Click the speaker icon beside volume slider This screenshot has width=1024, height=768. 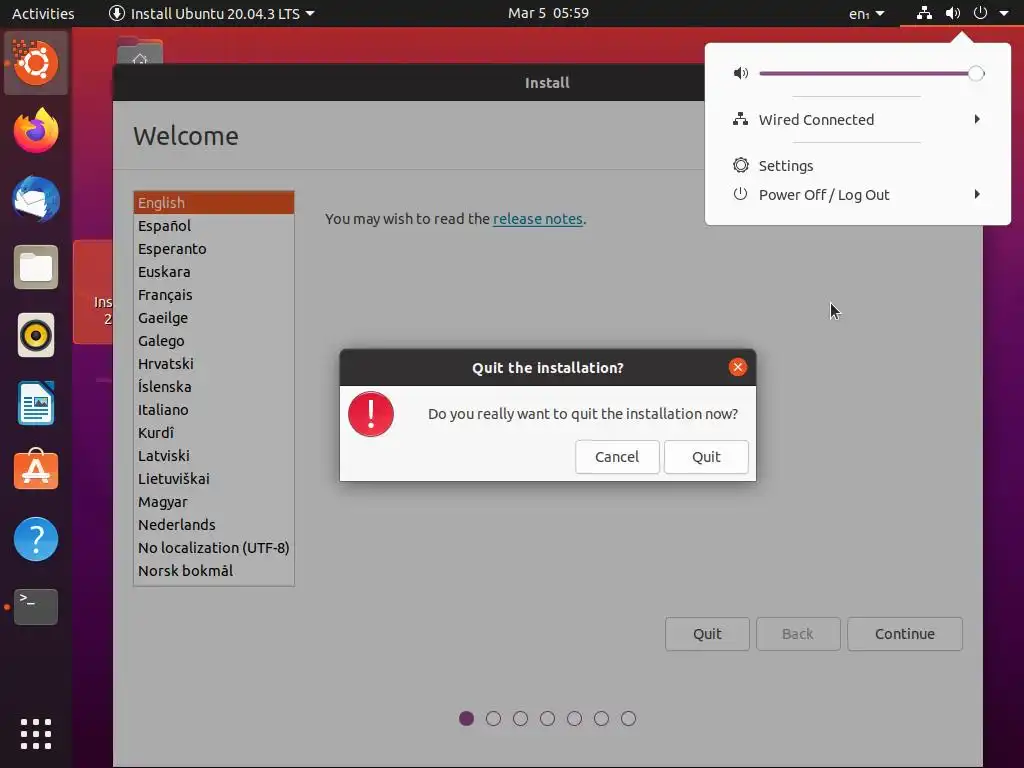click(741, 73)
